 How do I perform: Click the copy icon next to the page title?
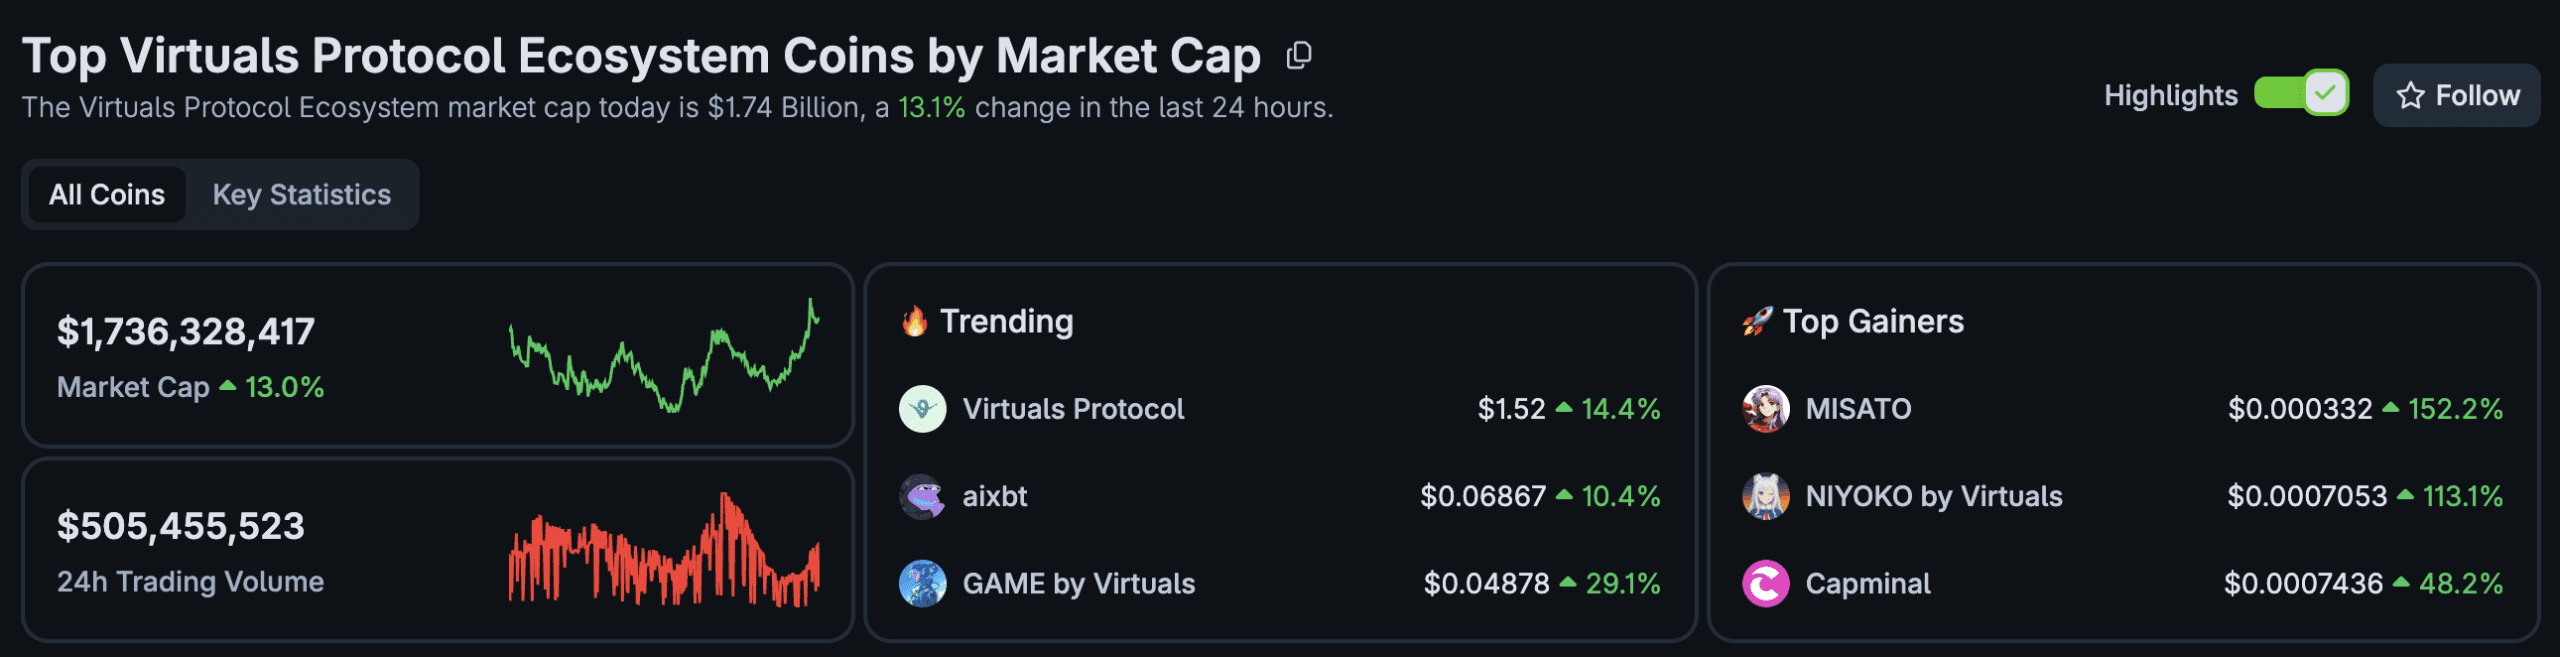point(1299,57)
